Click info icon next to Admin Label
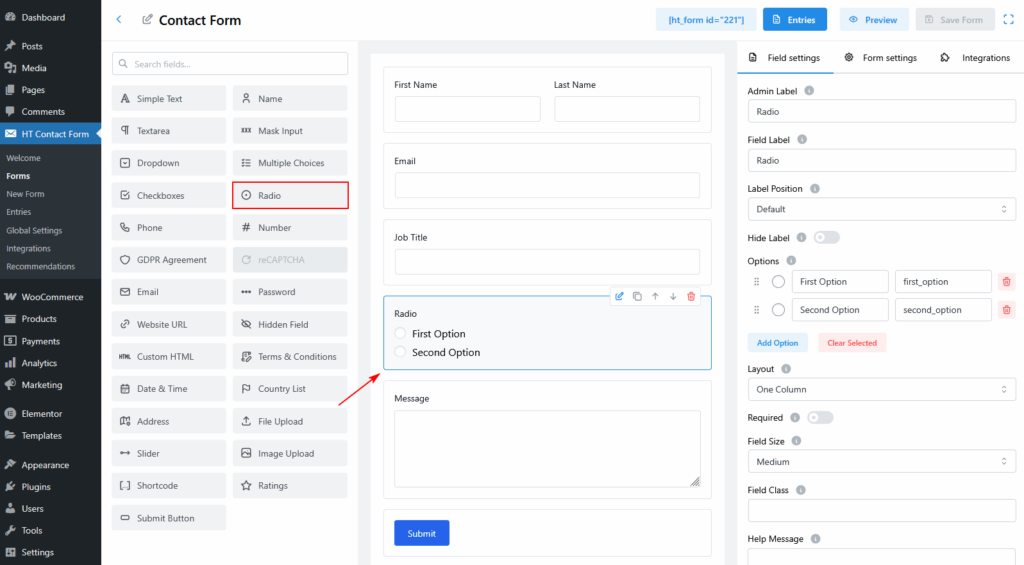Image resolution: width=1024 pixels, height=565 pixels. tap(809, 91)
